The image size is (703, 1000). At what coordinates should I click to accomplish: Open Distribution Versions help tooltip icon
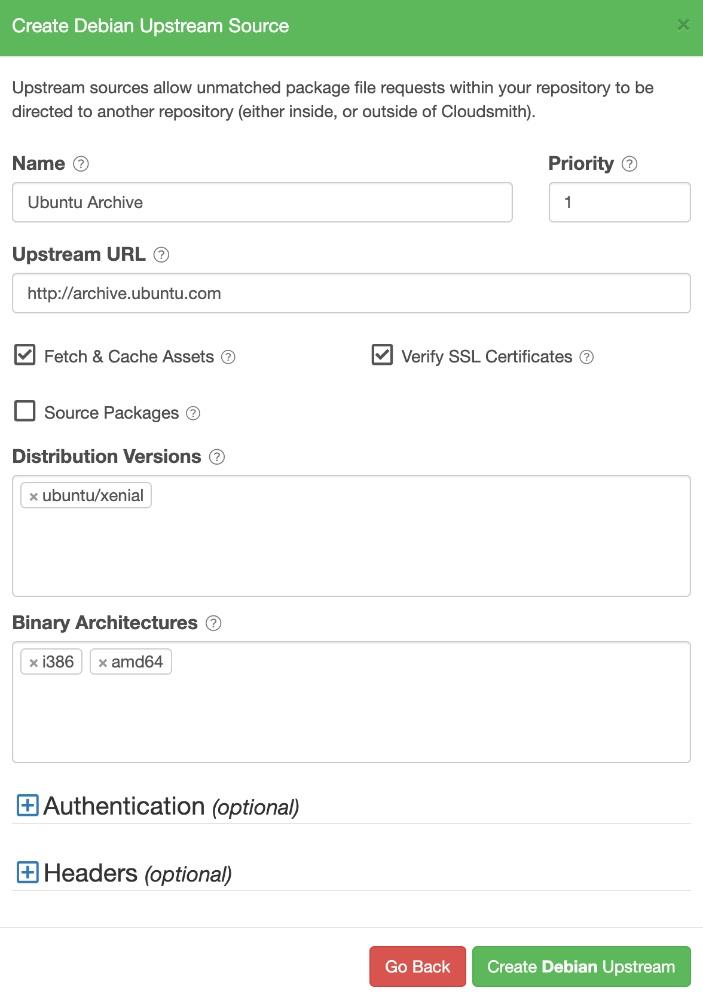(x=217, y=457)
